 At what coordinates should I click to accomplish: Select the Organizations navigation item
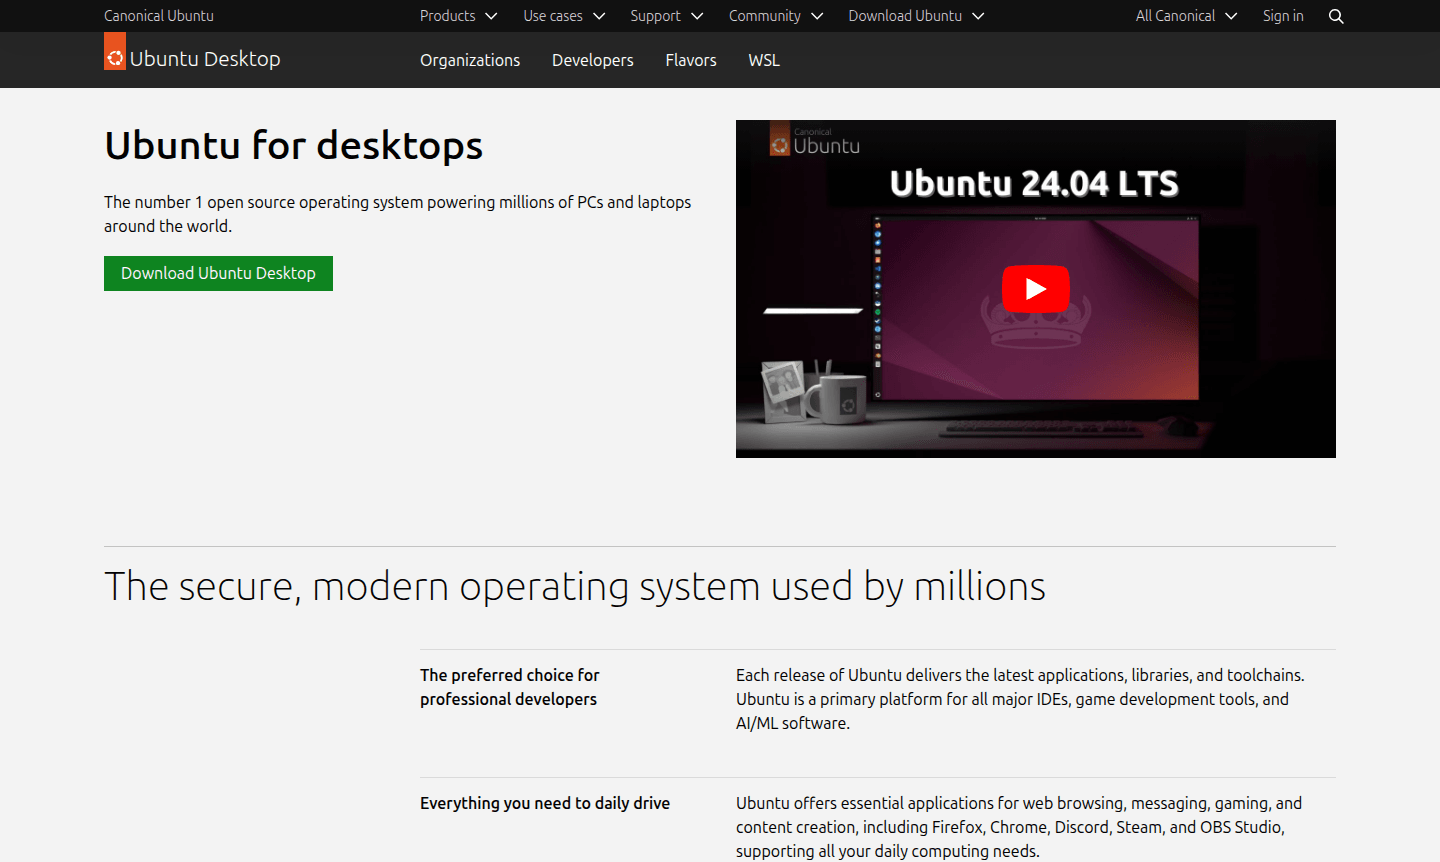pos(470,60)
